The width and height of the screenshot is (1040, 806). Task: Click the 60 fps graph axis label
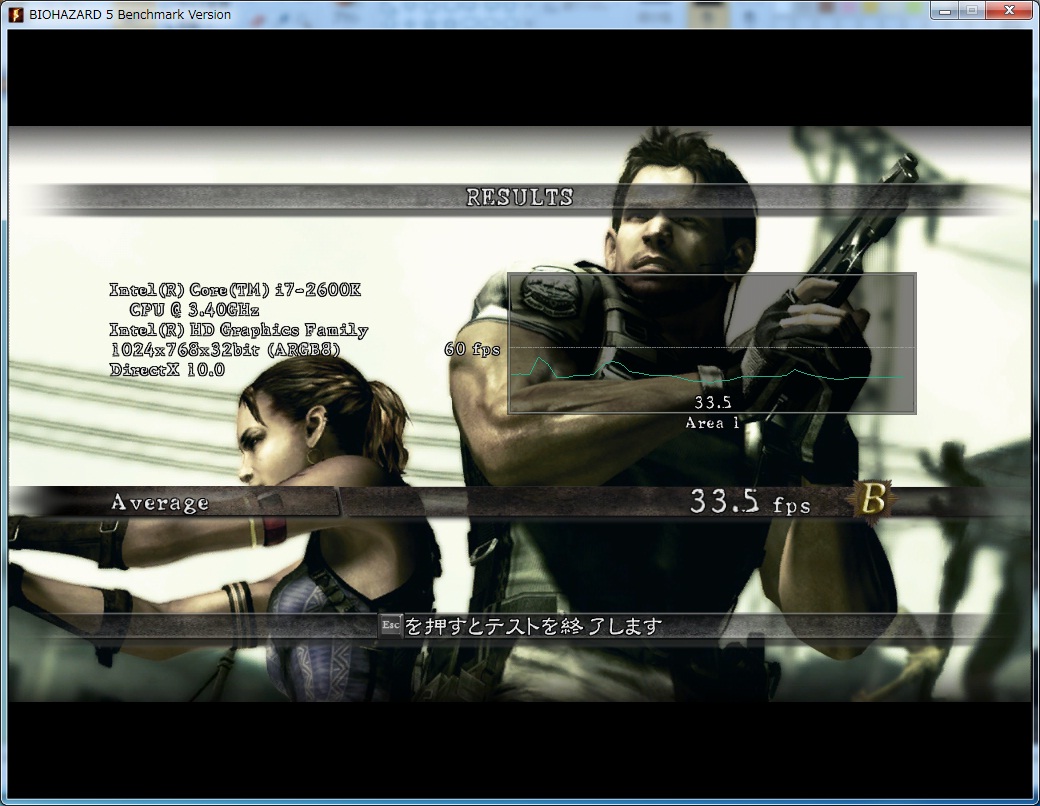coord(472,349)
